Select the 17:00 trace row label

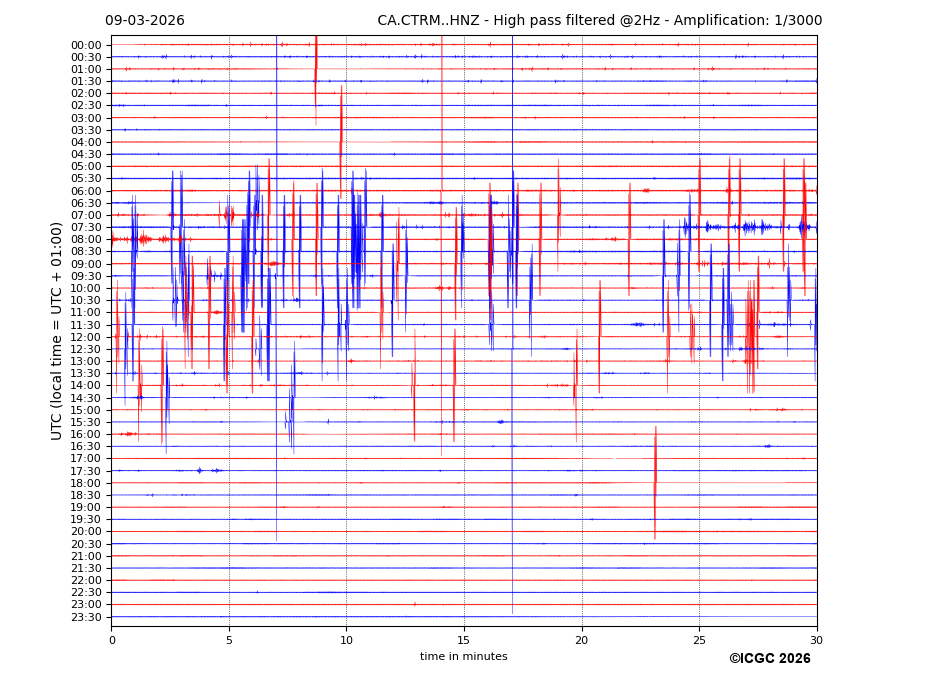86,459
